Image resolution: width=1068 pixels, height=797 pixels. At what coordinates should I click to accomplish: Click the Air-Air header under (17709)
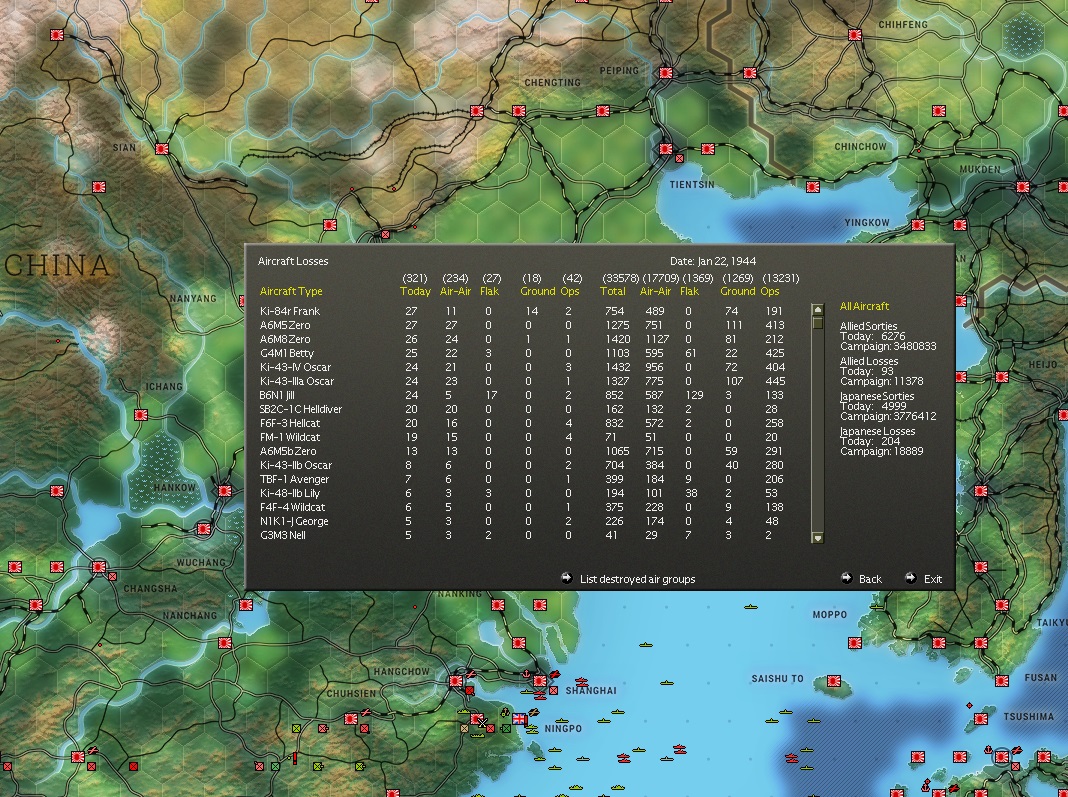(655, 292)
